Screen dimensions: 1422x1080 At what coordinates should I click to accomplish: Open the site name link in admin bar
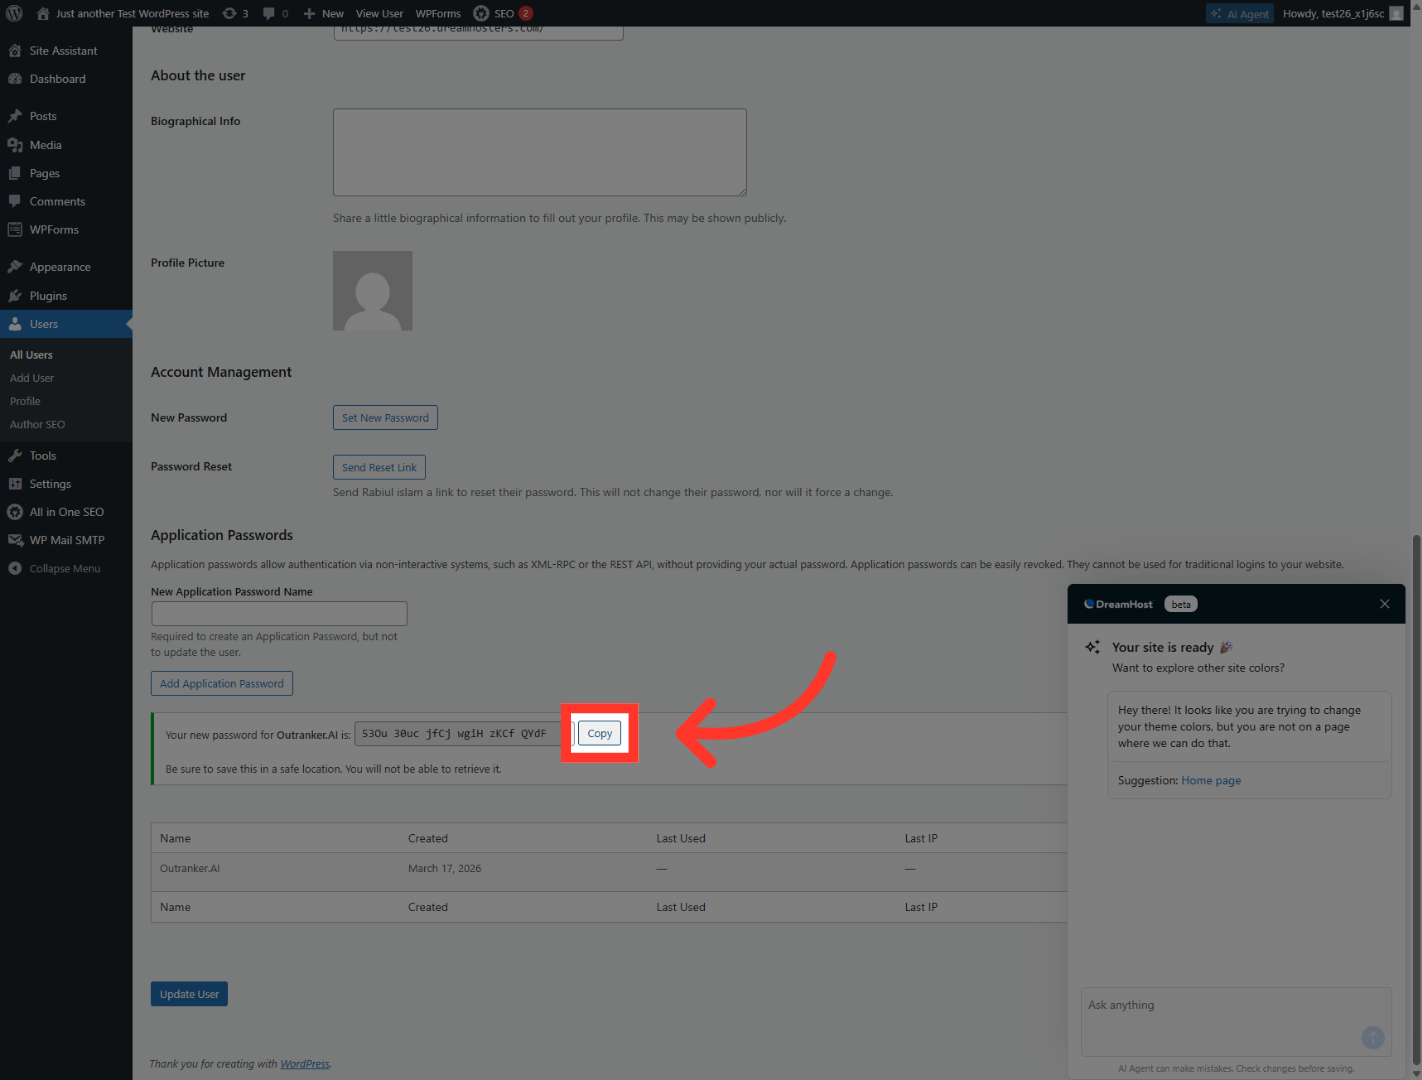point(123,13)
